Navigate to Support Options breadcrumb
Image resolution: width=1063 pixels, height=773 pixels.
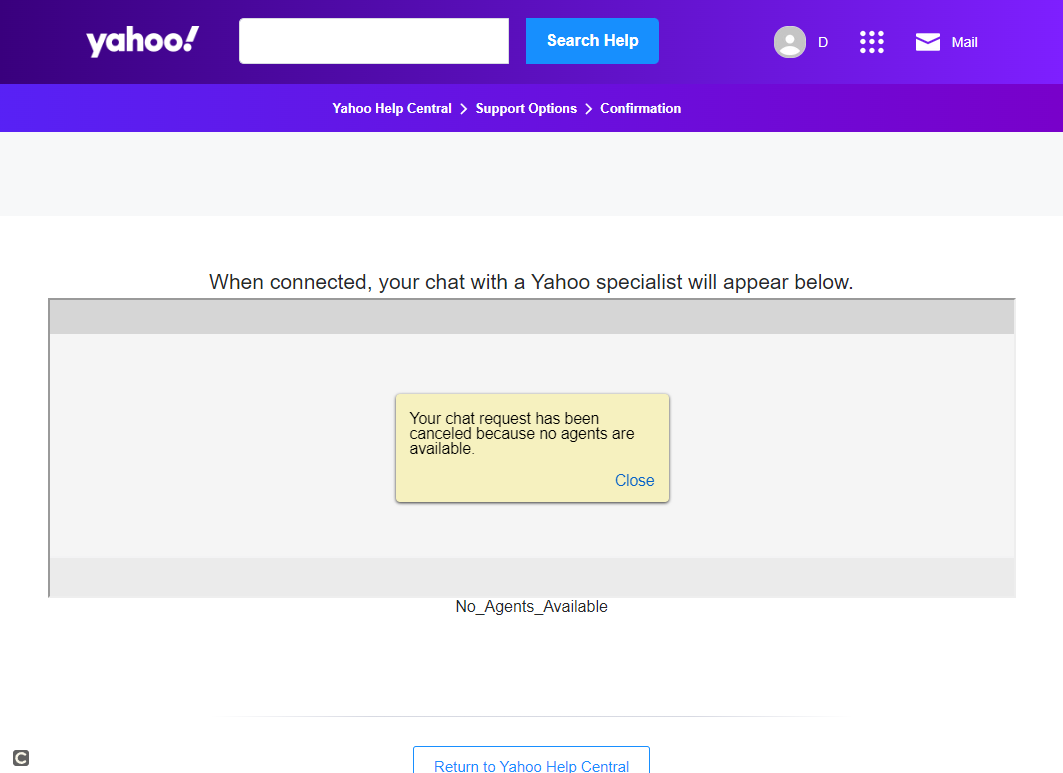coord(526,109)
